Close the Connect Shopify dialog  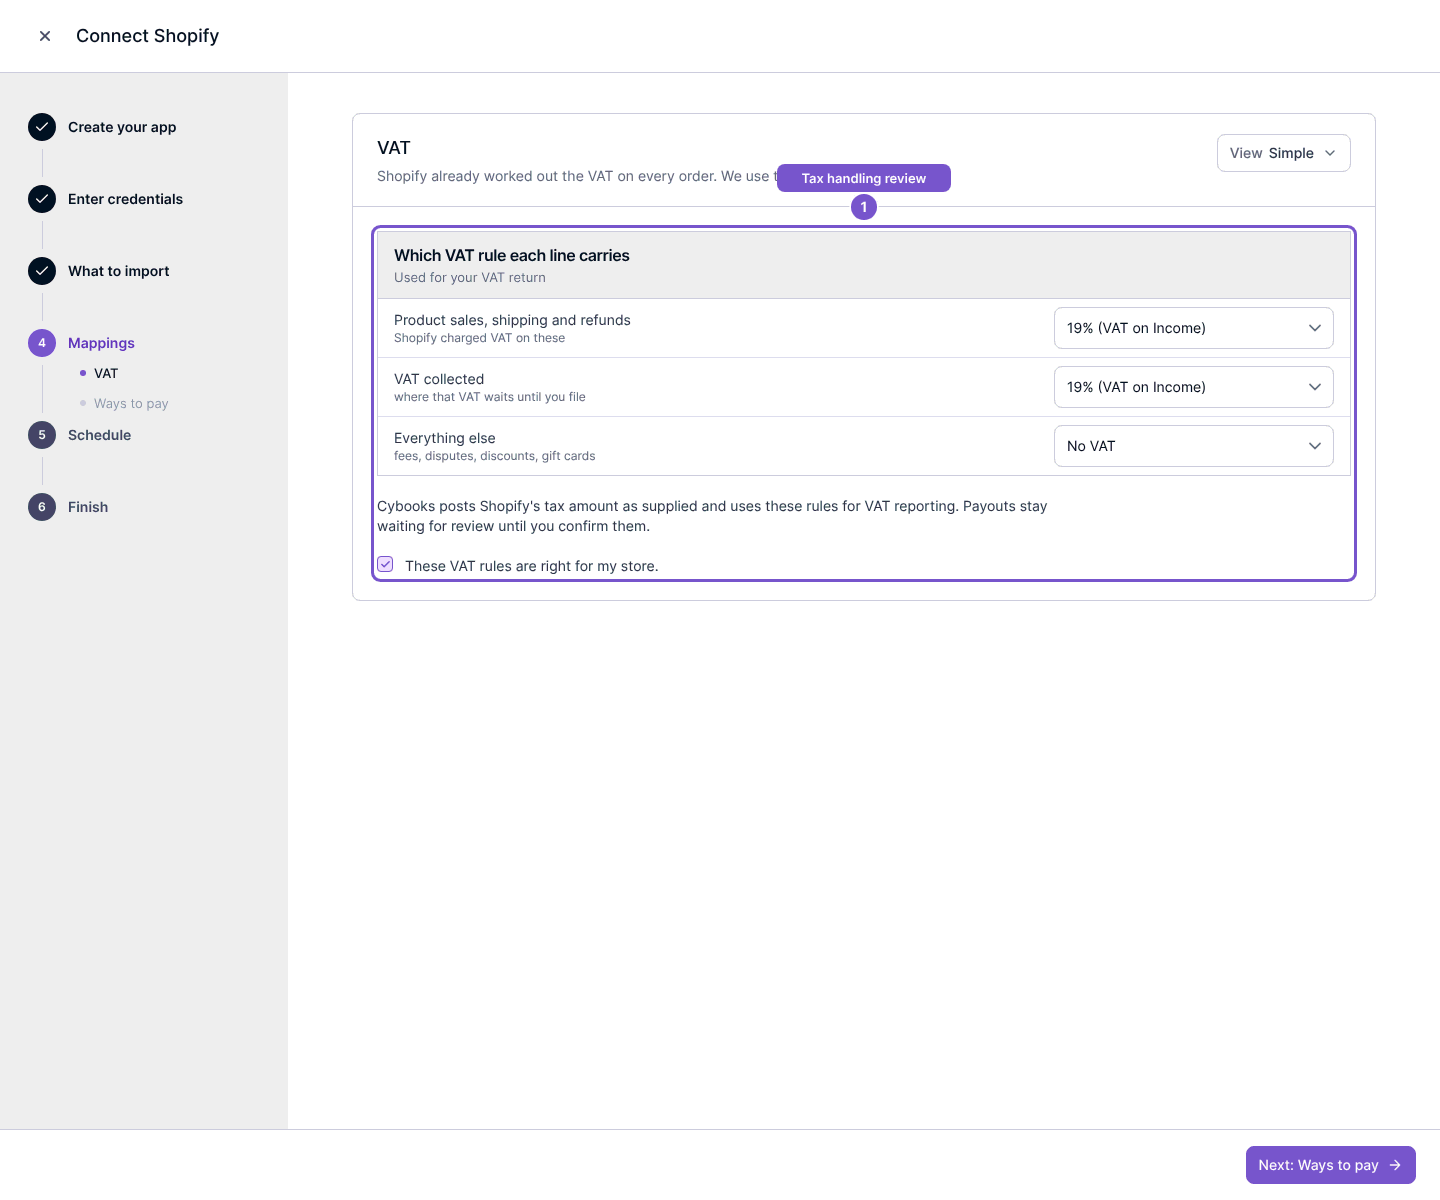tap(45, 36)
